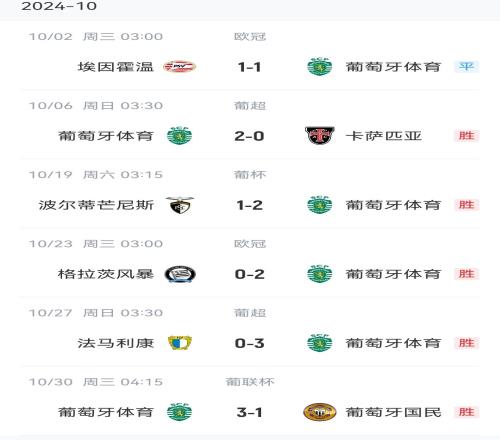500x440 pixels.
Task: Click Sporting logo beside the 1-1 score
Action: coord(320,67)
